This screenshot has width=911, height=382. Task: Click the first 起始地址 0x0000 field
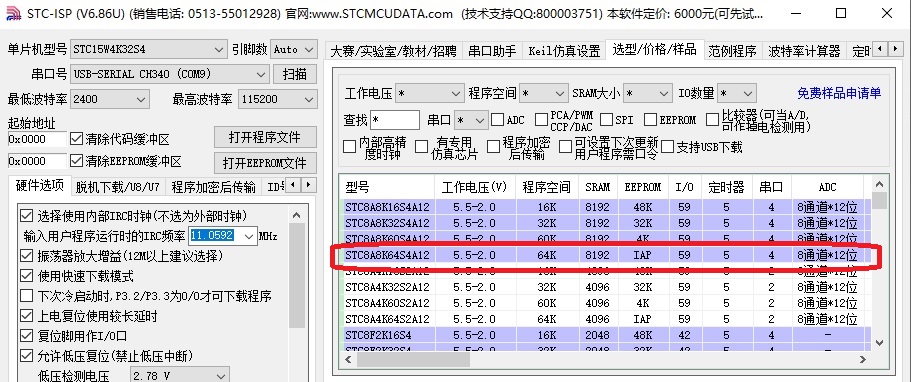click(x=37, y=139)
